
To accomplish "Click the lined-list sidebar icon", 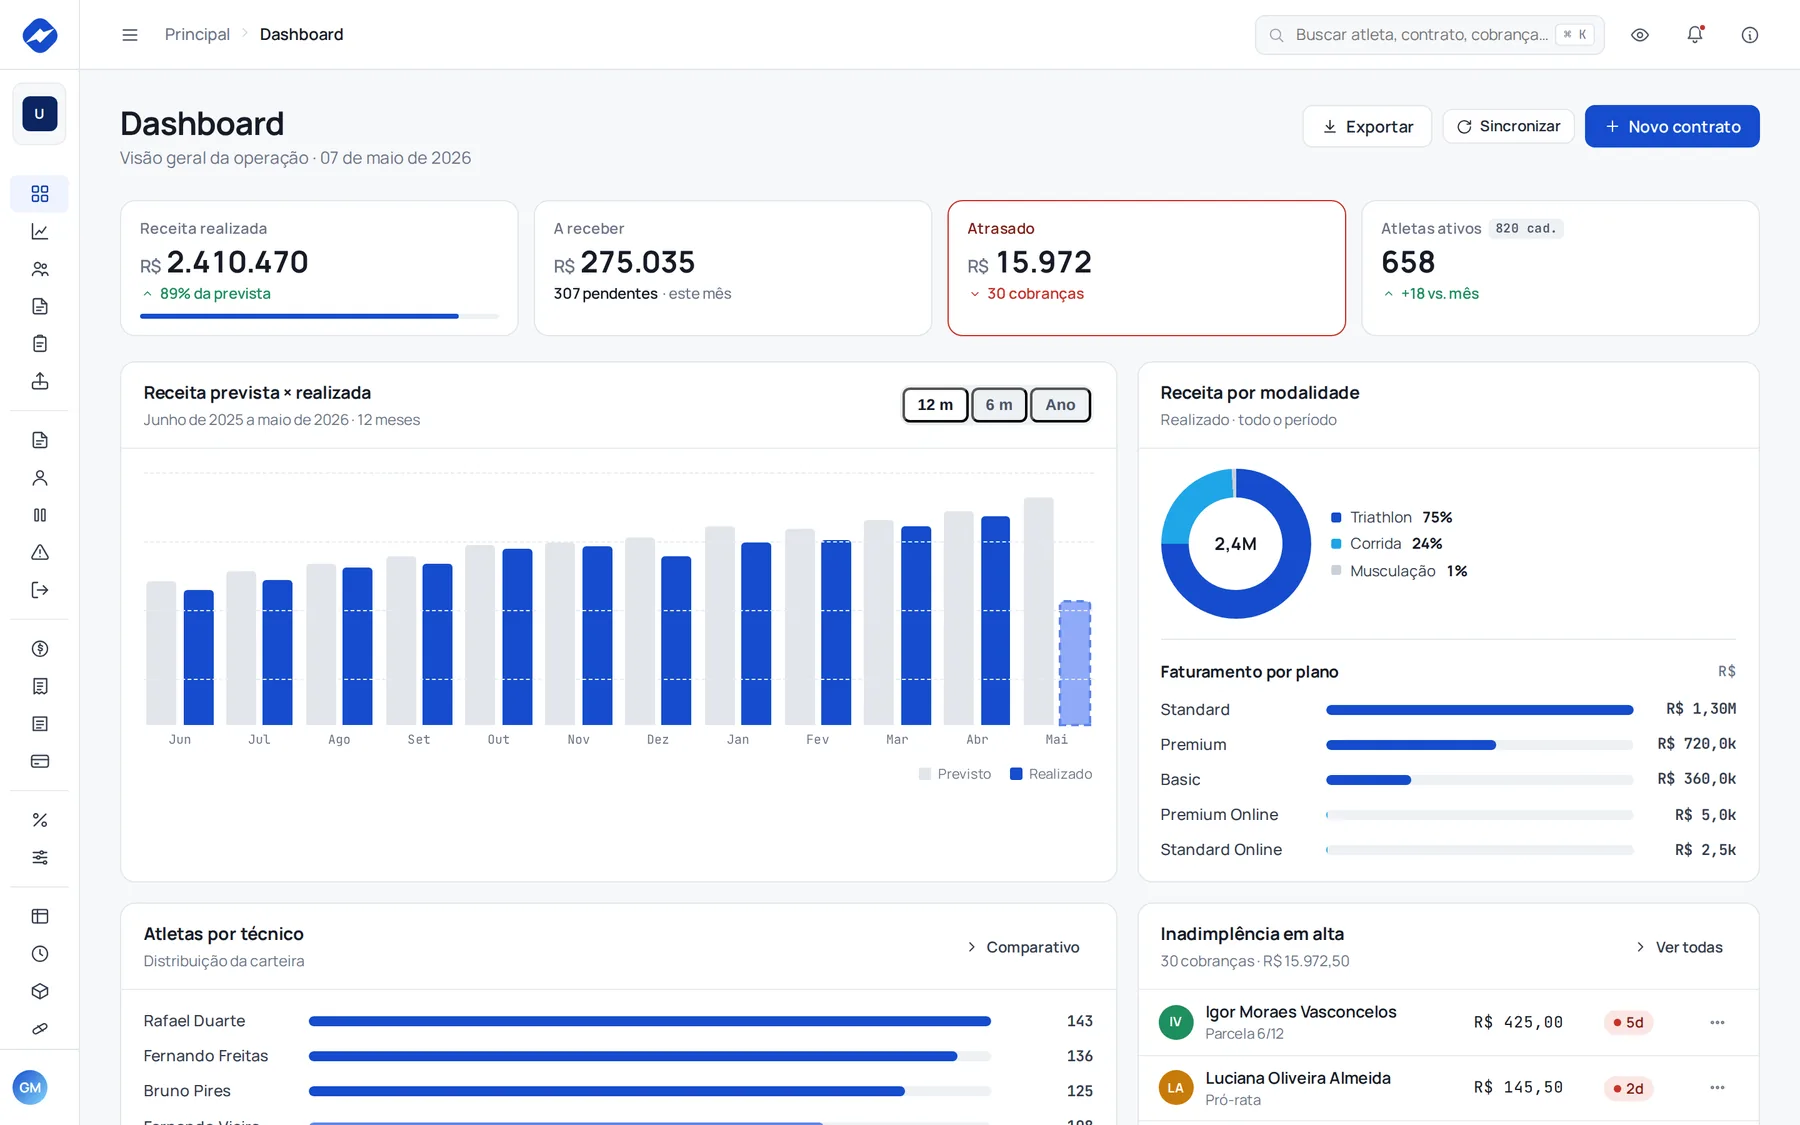I will [x=40, y=724].
